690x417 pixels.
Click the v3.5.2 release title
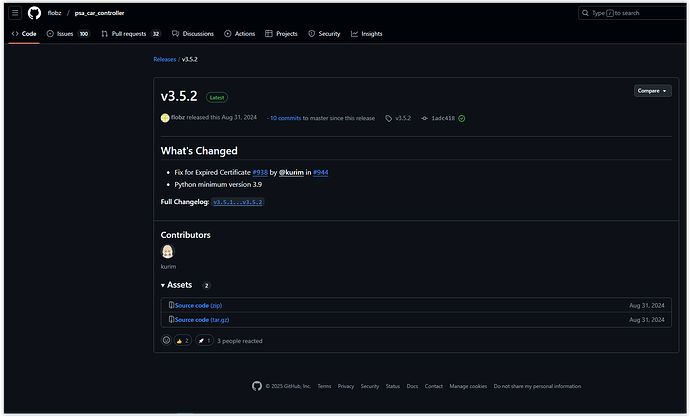(x=179, y=96)
